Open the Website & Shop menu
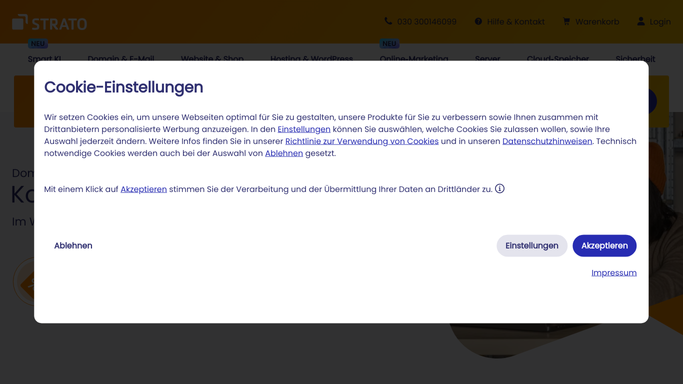Screen dimensions: 683x384 (212, 58)
